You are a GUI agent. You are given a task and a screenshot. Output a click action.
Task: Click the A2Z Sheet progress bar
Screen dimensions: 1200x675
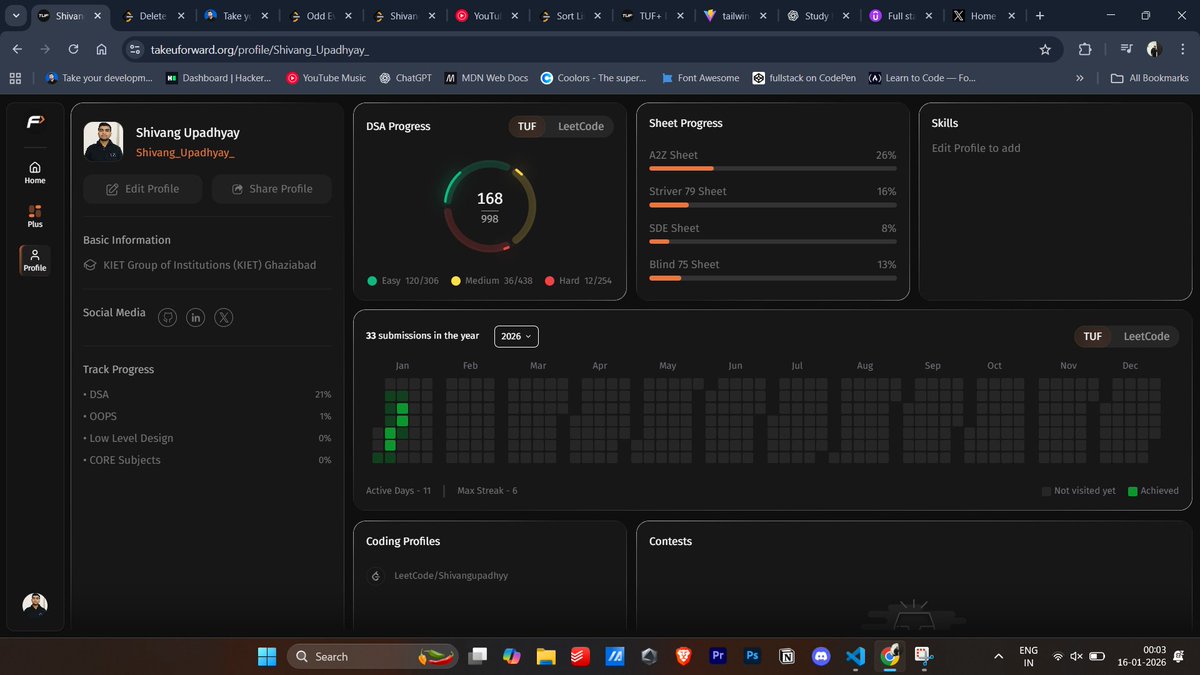coord(773,169)
